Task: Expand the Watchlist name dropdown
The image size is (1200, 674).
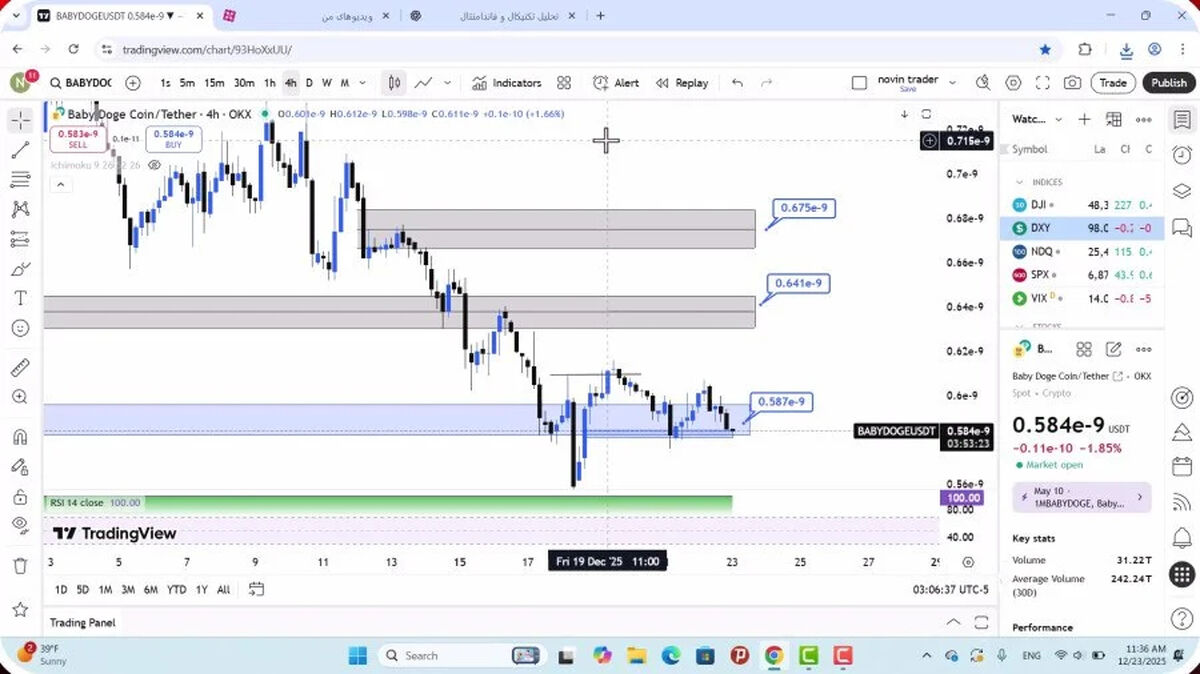Action: tap(1059, 119)
